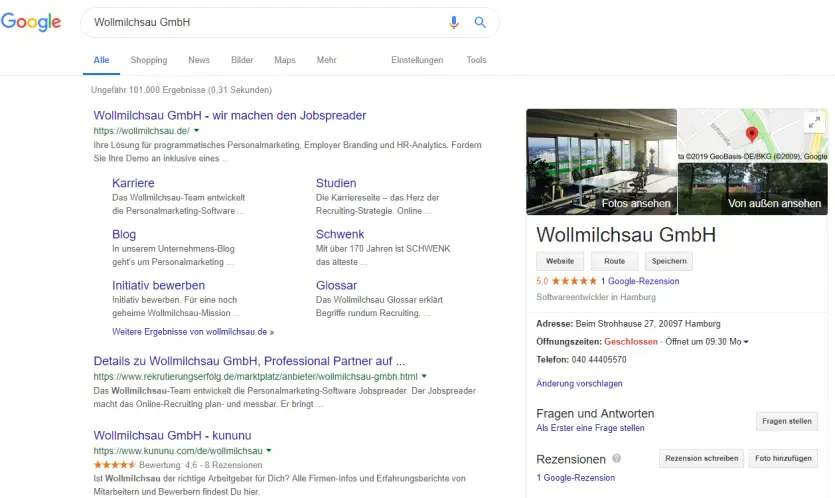
Task: Open the 'Fotos ansehen' office photo thumbnail
Action: coord(601,162)
